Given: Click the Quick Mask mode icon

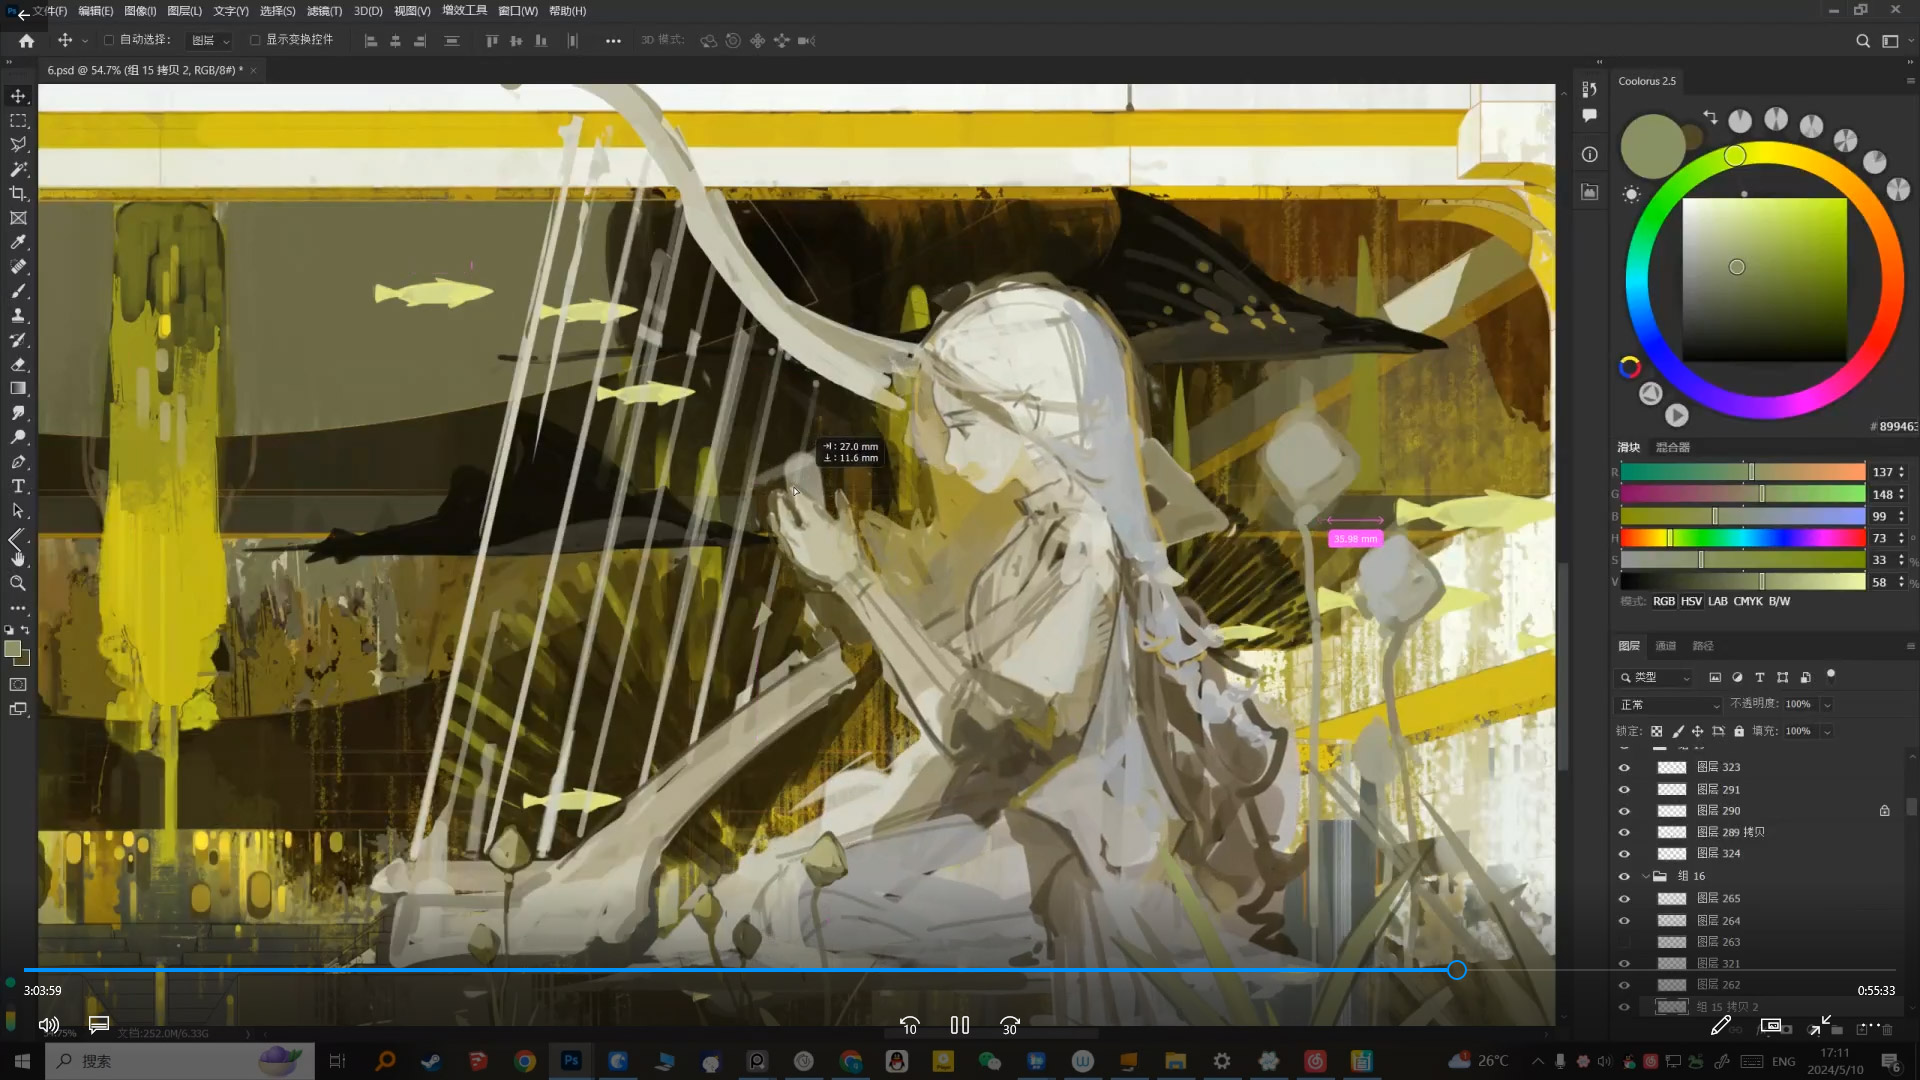Looking at the screenshot, I should coord(18,685).
